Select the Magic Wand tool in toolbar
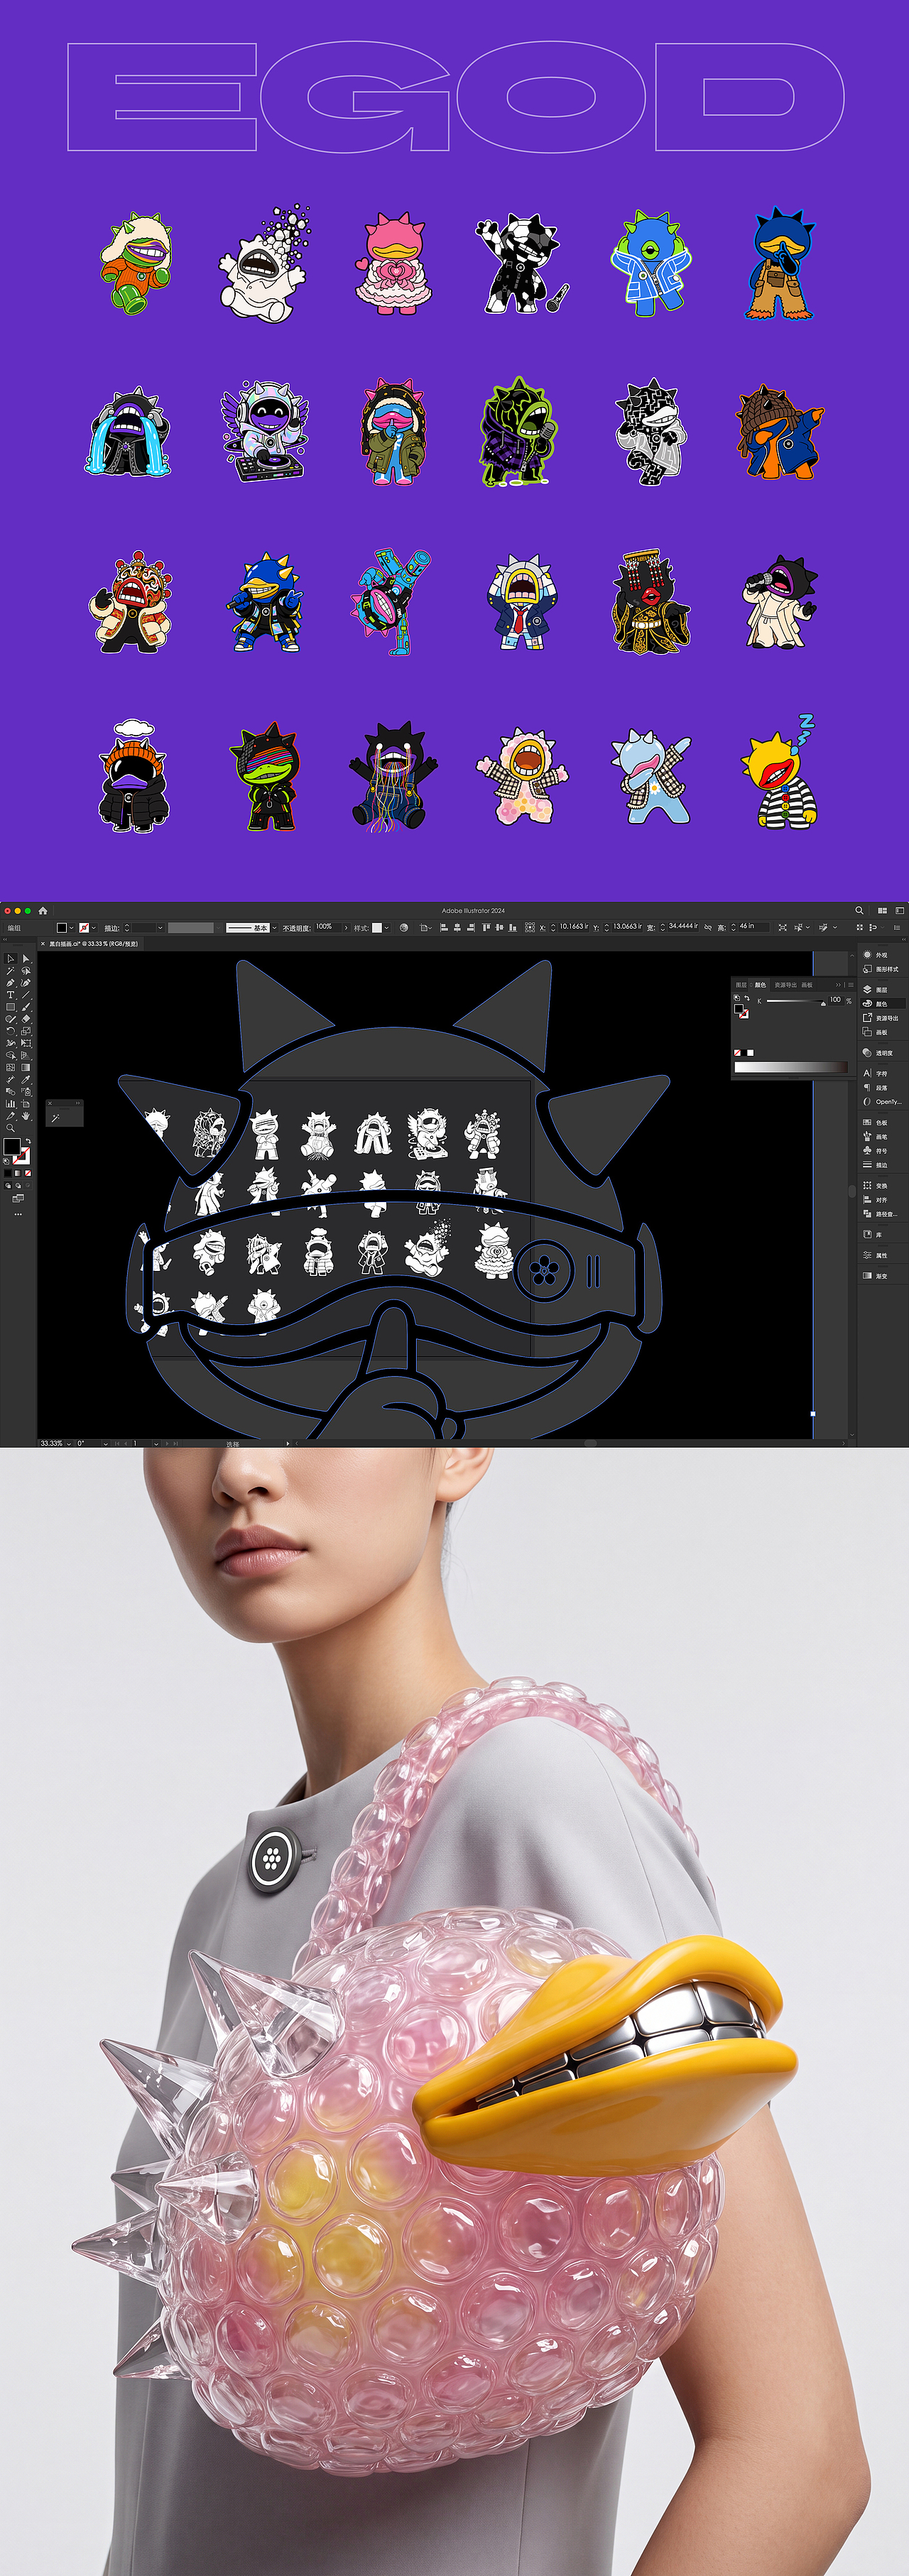The width and height of the screenshot is (909, 2576). (10, 971)
